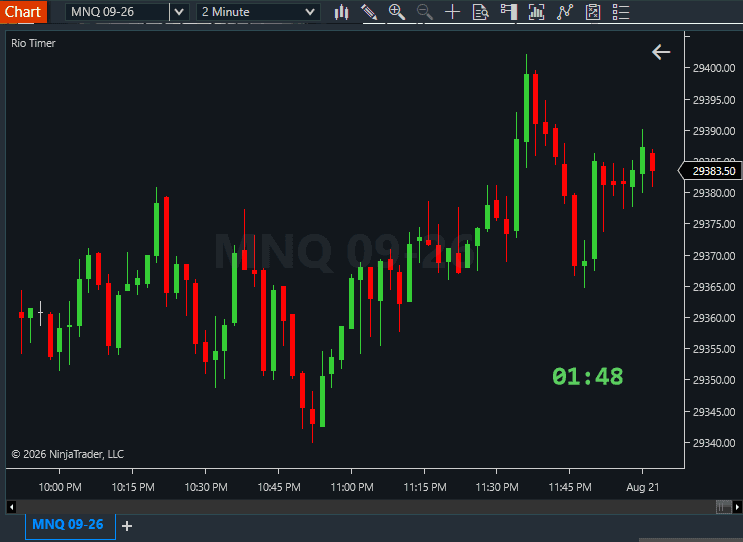Open the Strategies line-node icon
The image size is (743, 542).
[x=564, y=12]
